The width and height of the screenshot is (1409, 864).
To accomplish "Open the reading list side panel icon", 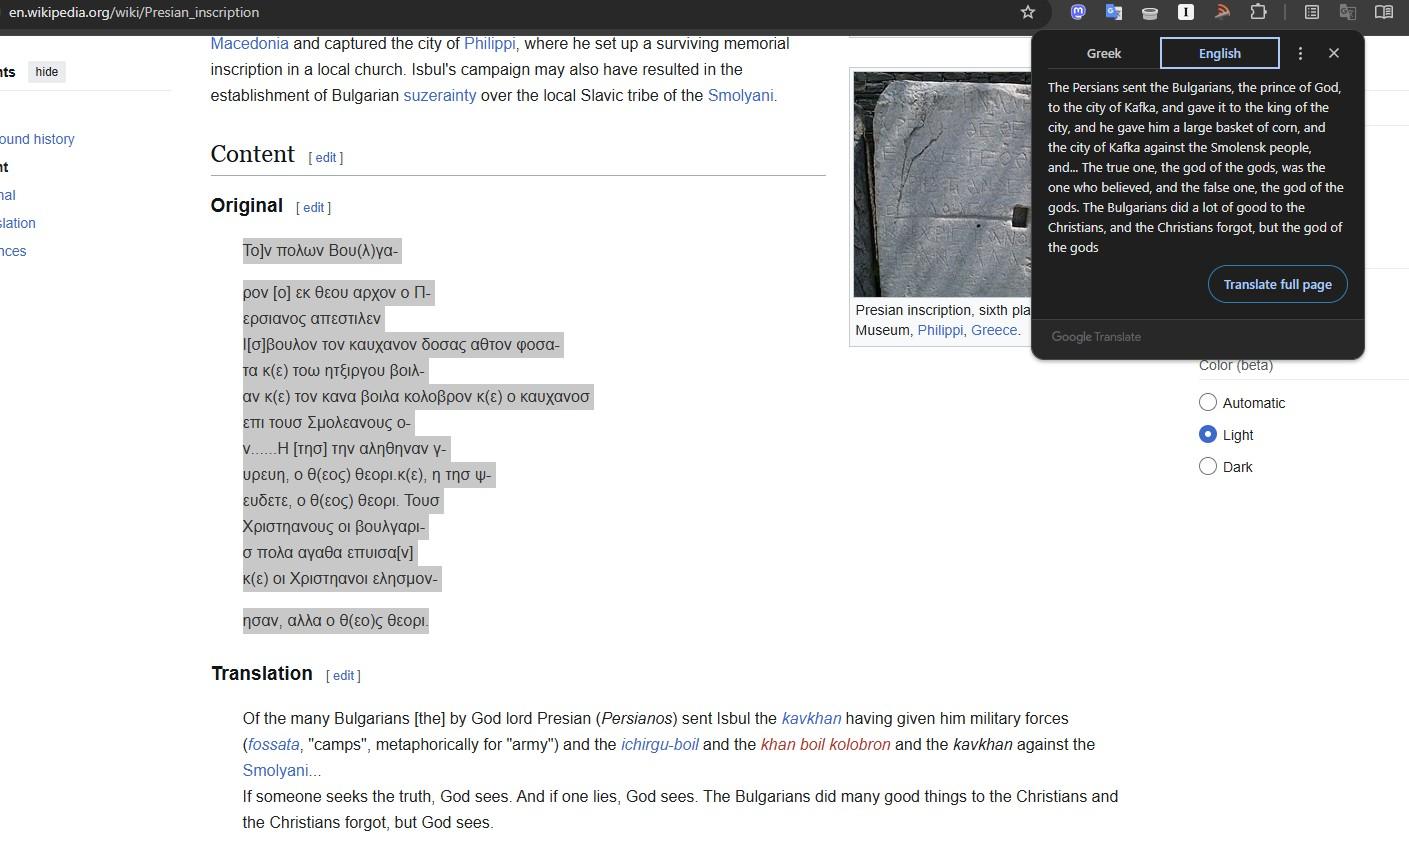I will click(x=1312, y=12).
